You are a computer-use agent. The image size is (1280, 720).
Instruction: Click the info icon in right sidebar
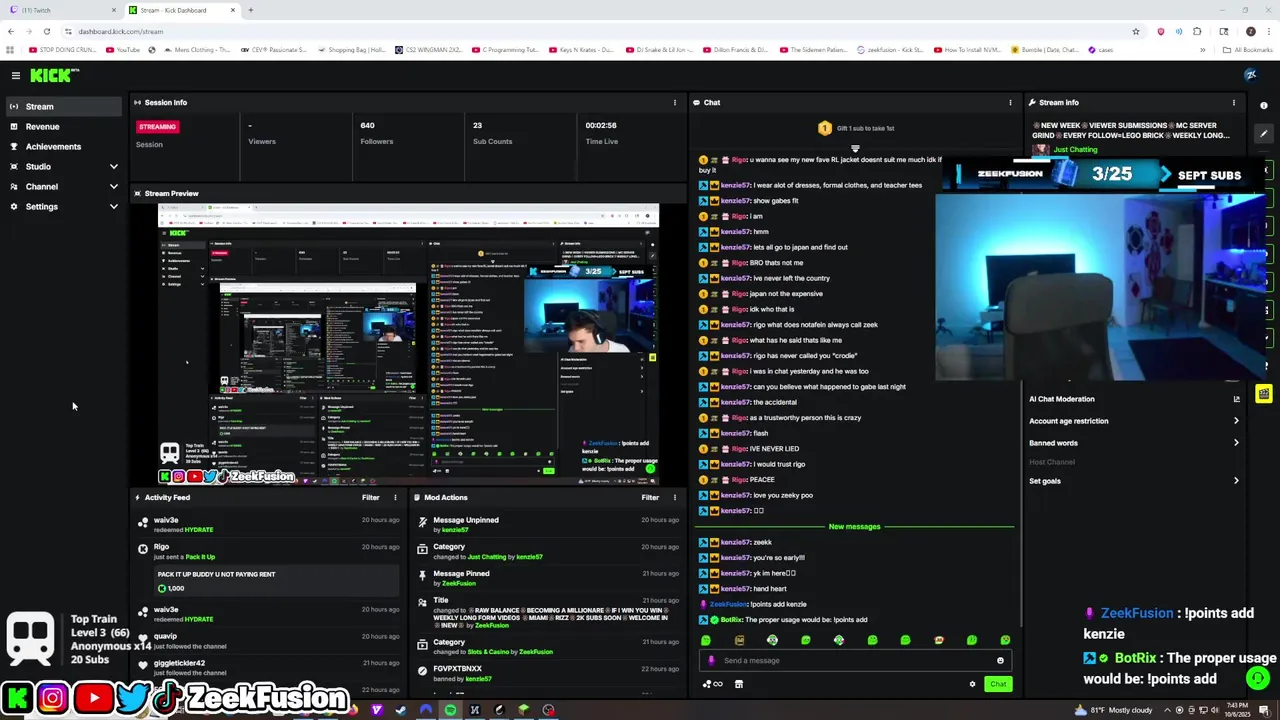1264,105
